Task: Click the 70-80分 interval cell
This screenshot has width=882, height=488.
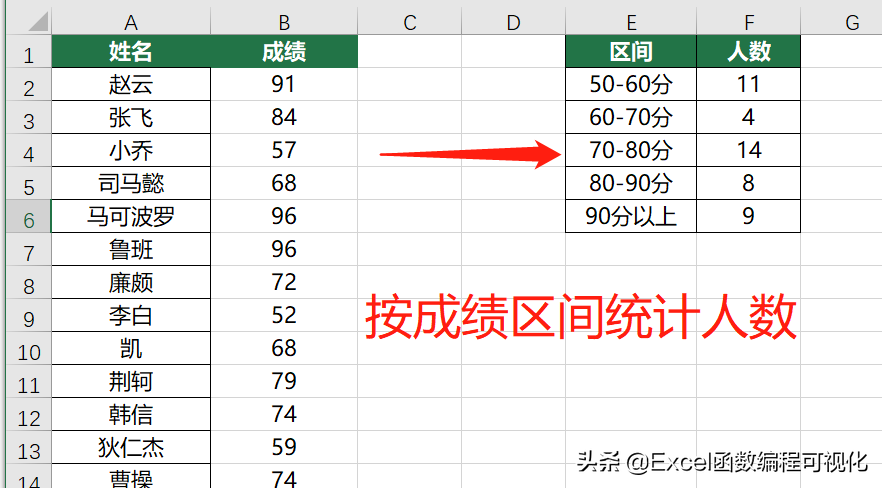Action: [631, 151]
